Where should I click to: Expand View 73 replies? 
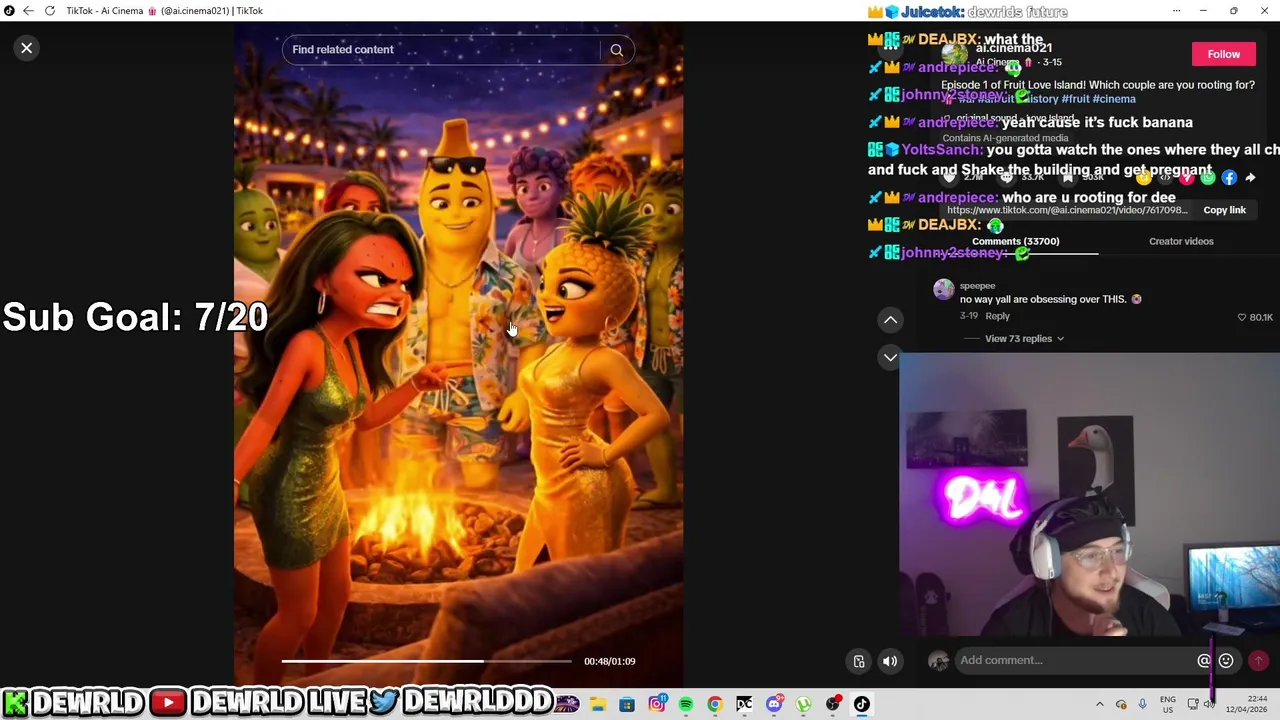[1024, 339]
